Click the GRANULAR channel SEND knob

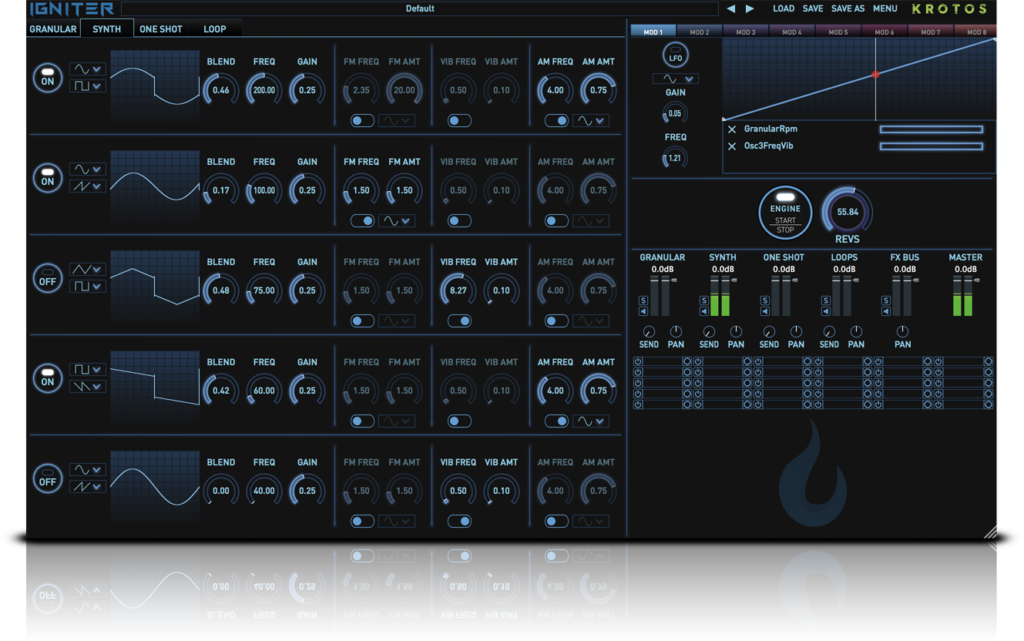point(648,332)
